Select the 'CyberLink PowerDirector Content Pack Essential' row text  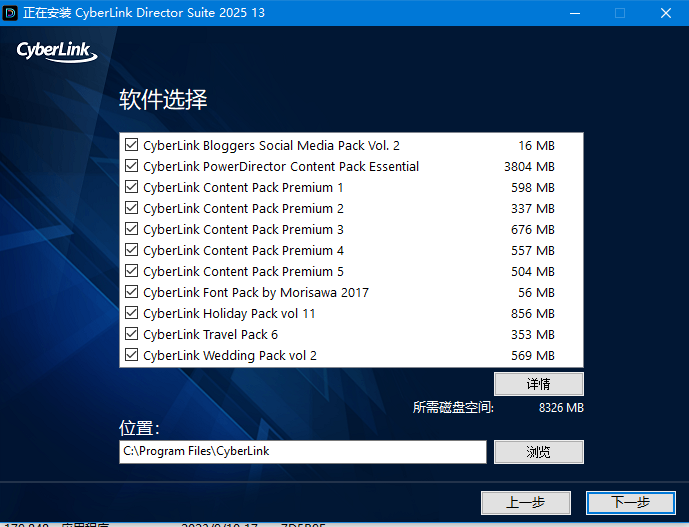tap(281, 167)
